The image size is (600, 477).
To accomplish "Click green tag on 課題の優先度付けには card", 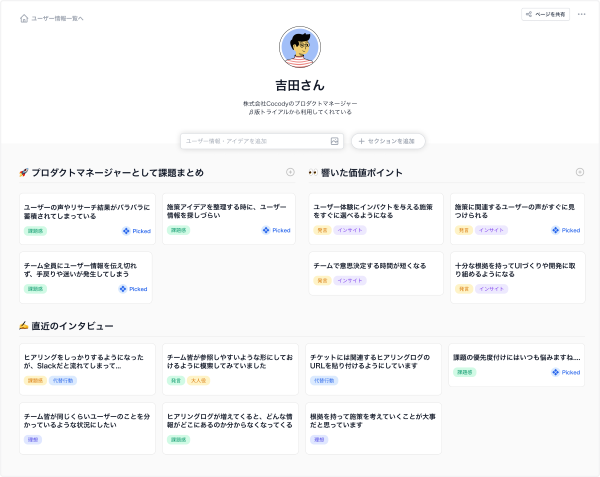I will (x=465, y=372).
